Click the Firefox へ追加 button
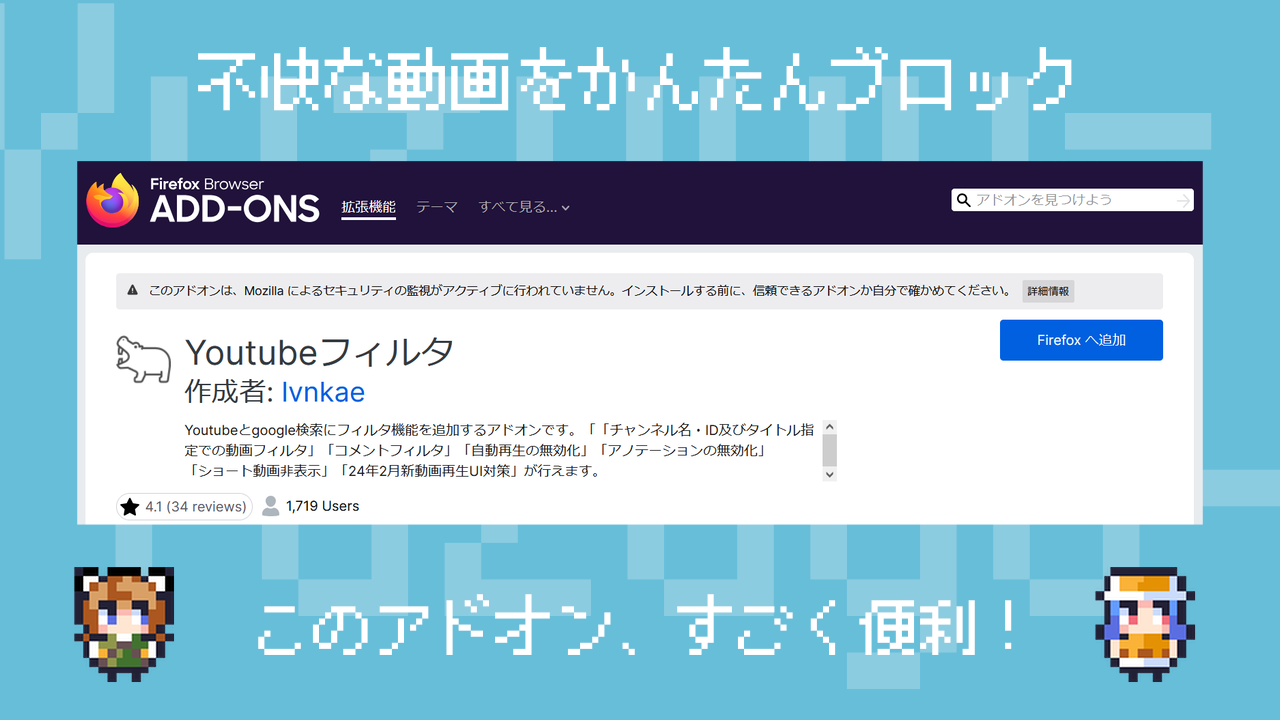Viewport: 1280px width, 720px height. (x=1081, y=340)
